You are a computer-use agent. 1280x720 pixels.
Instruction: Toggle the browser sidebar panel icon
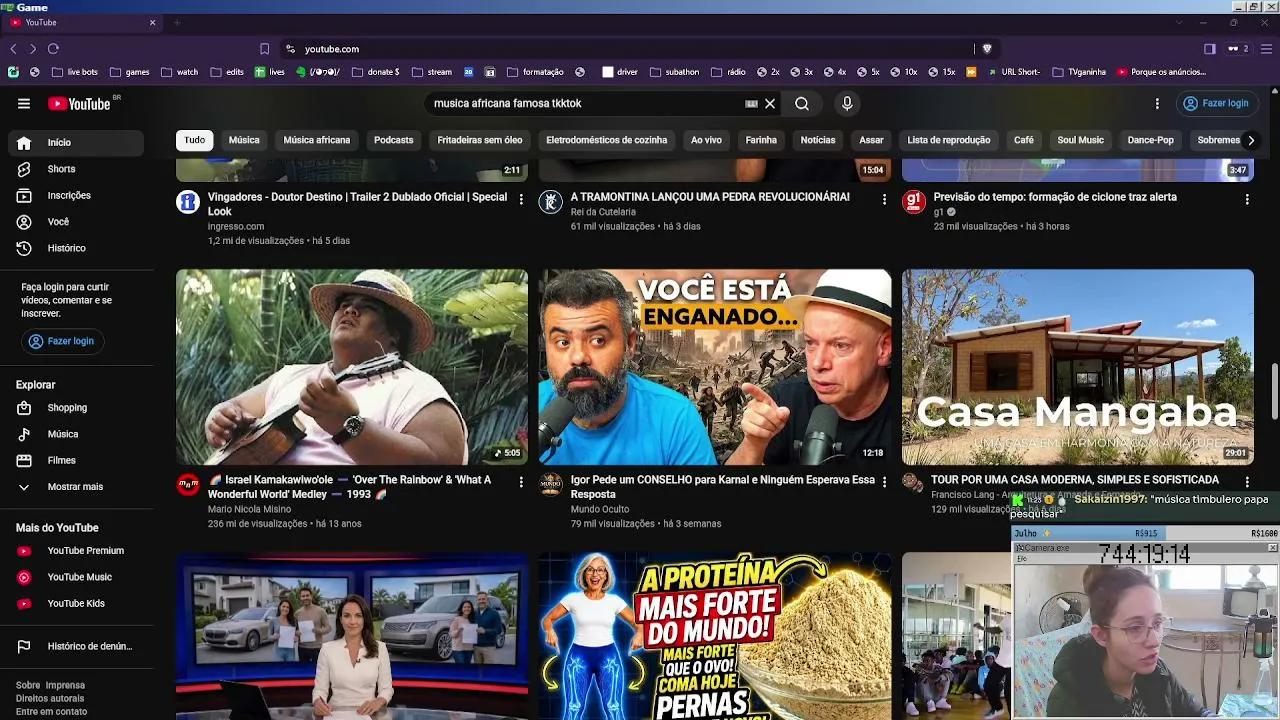(x=1210, y=48)
